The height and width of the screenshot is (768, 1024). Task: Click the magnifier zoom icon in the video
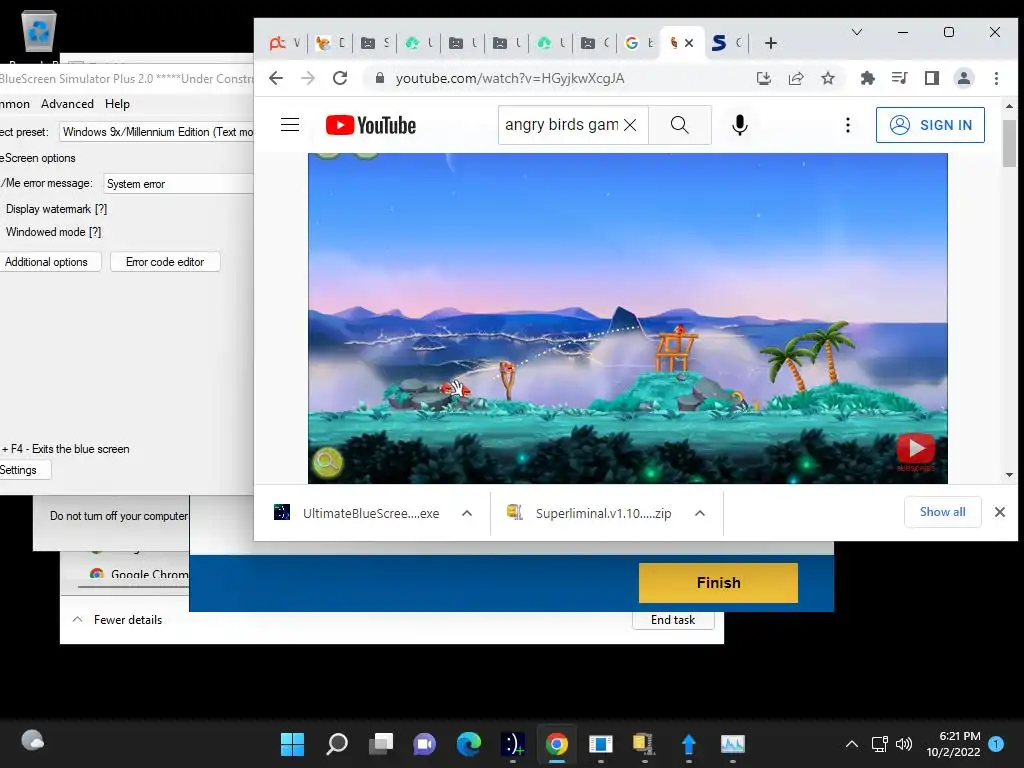(x=327, y=462)
